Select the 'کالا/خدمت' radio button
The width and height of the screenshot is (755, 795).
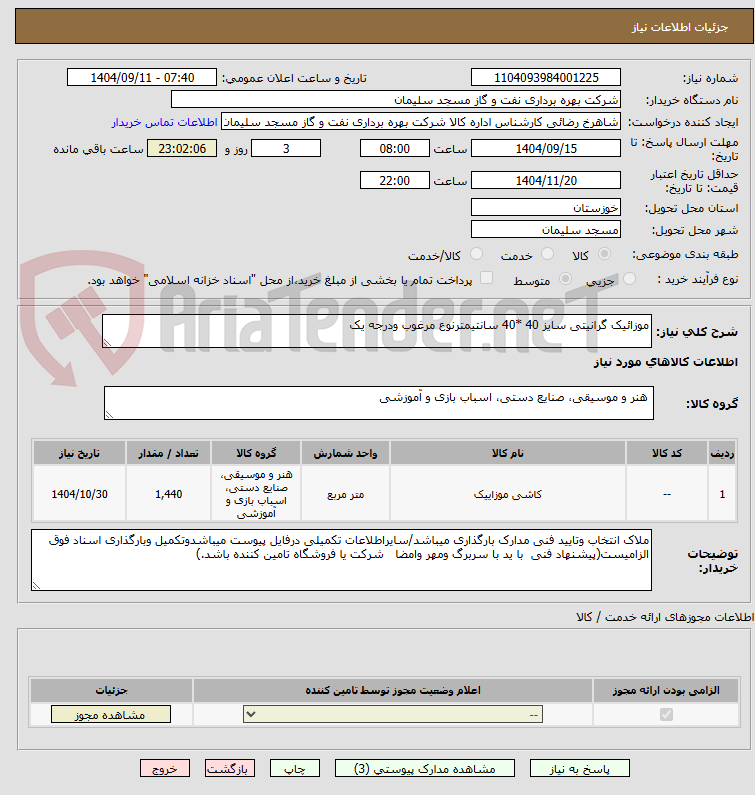coord(476,254)
